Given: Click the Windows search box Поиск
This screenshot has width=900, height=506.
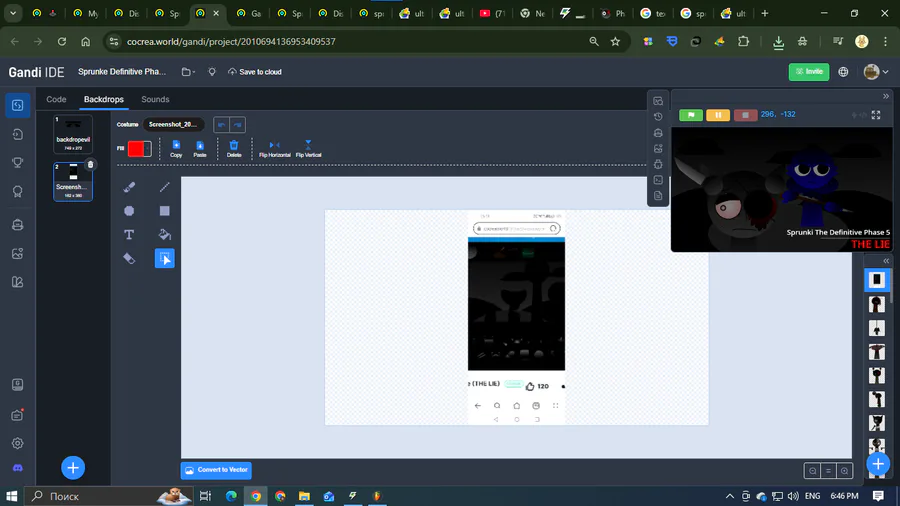Looking at the screenshot, I should 109,496.
